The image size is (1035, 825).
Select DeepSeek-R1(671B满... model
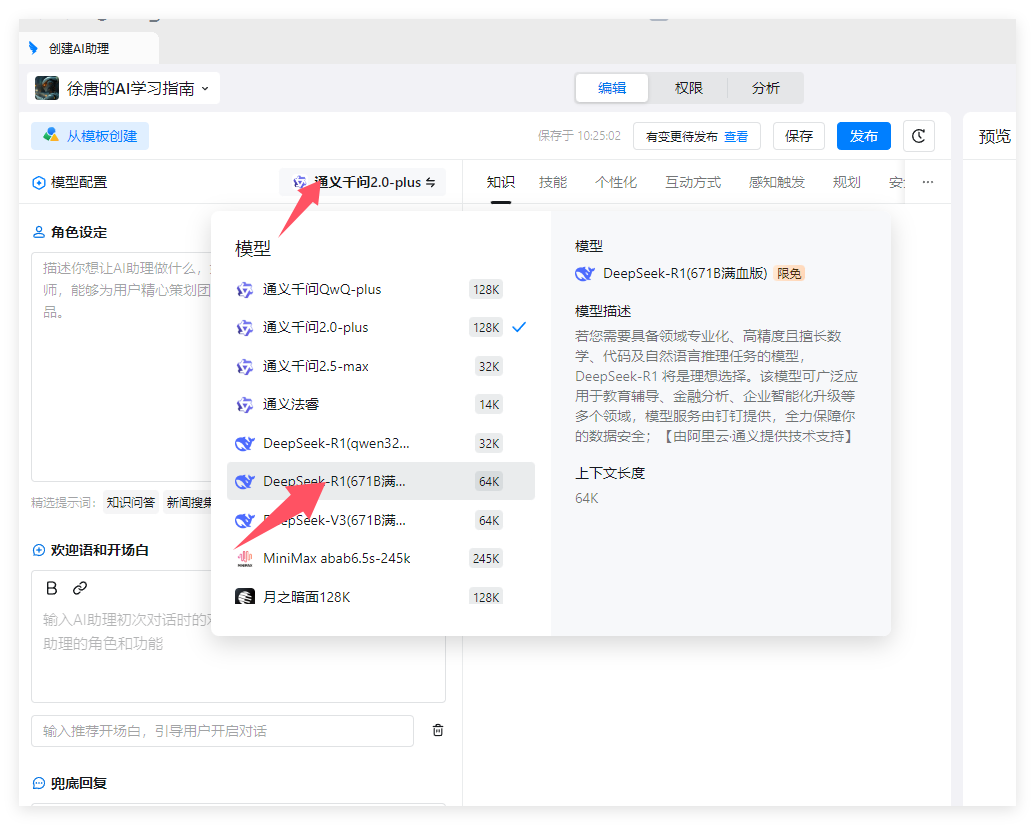381,481
